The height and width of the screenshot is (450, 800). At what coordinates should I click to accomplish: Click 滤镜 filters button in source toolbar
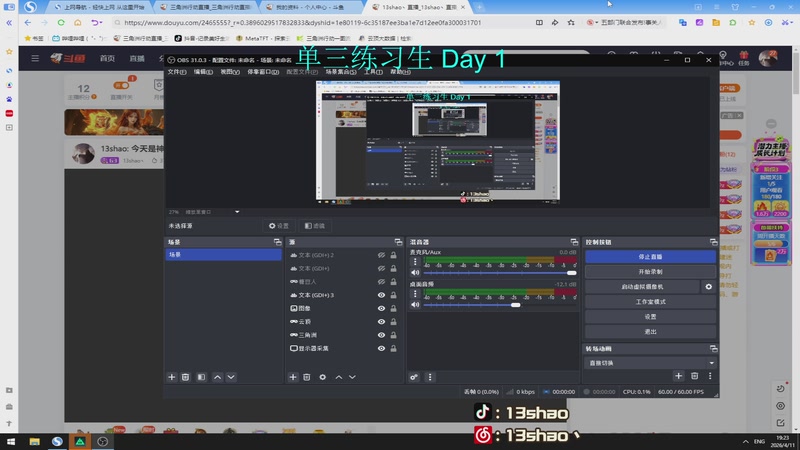click(314, 226)
